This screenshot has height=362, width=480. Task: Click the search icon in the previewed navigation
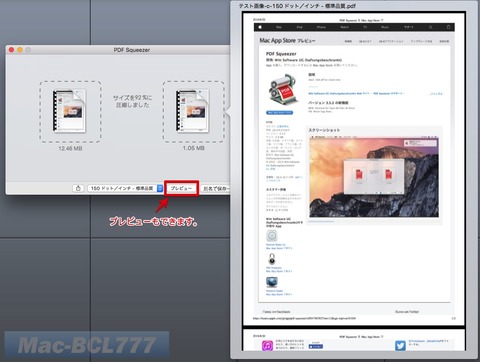(431, 27)
